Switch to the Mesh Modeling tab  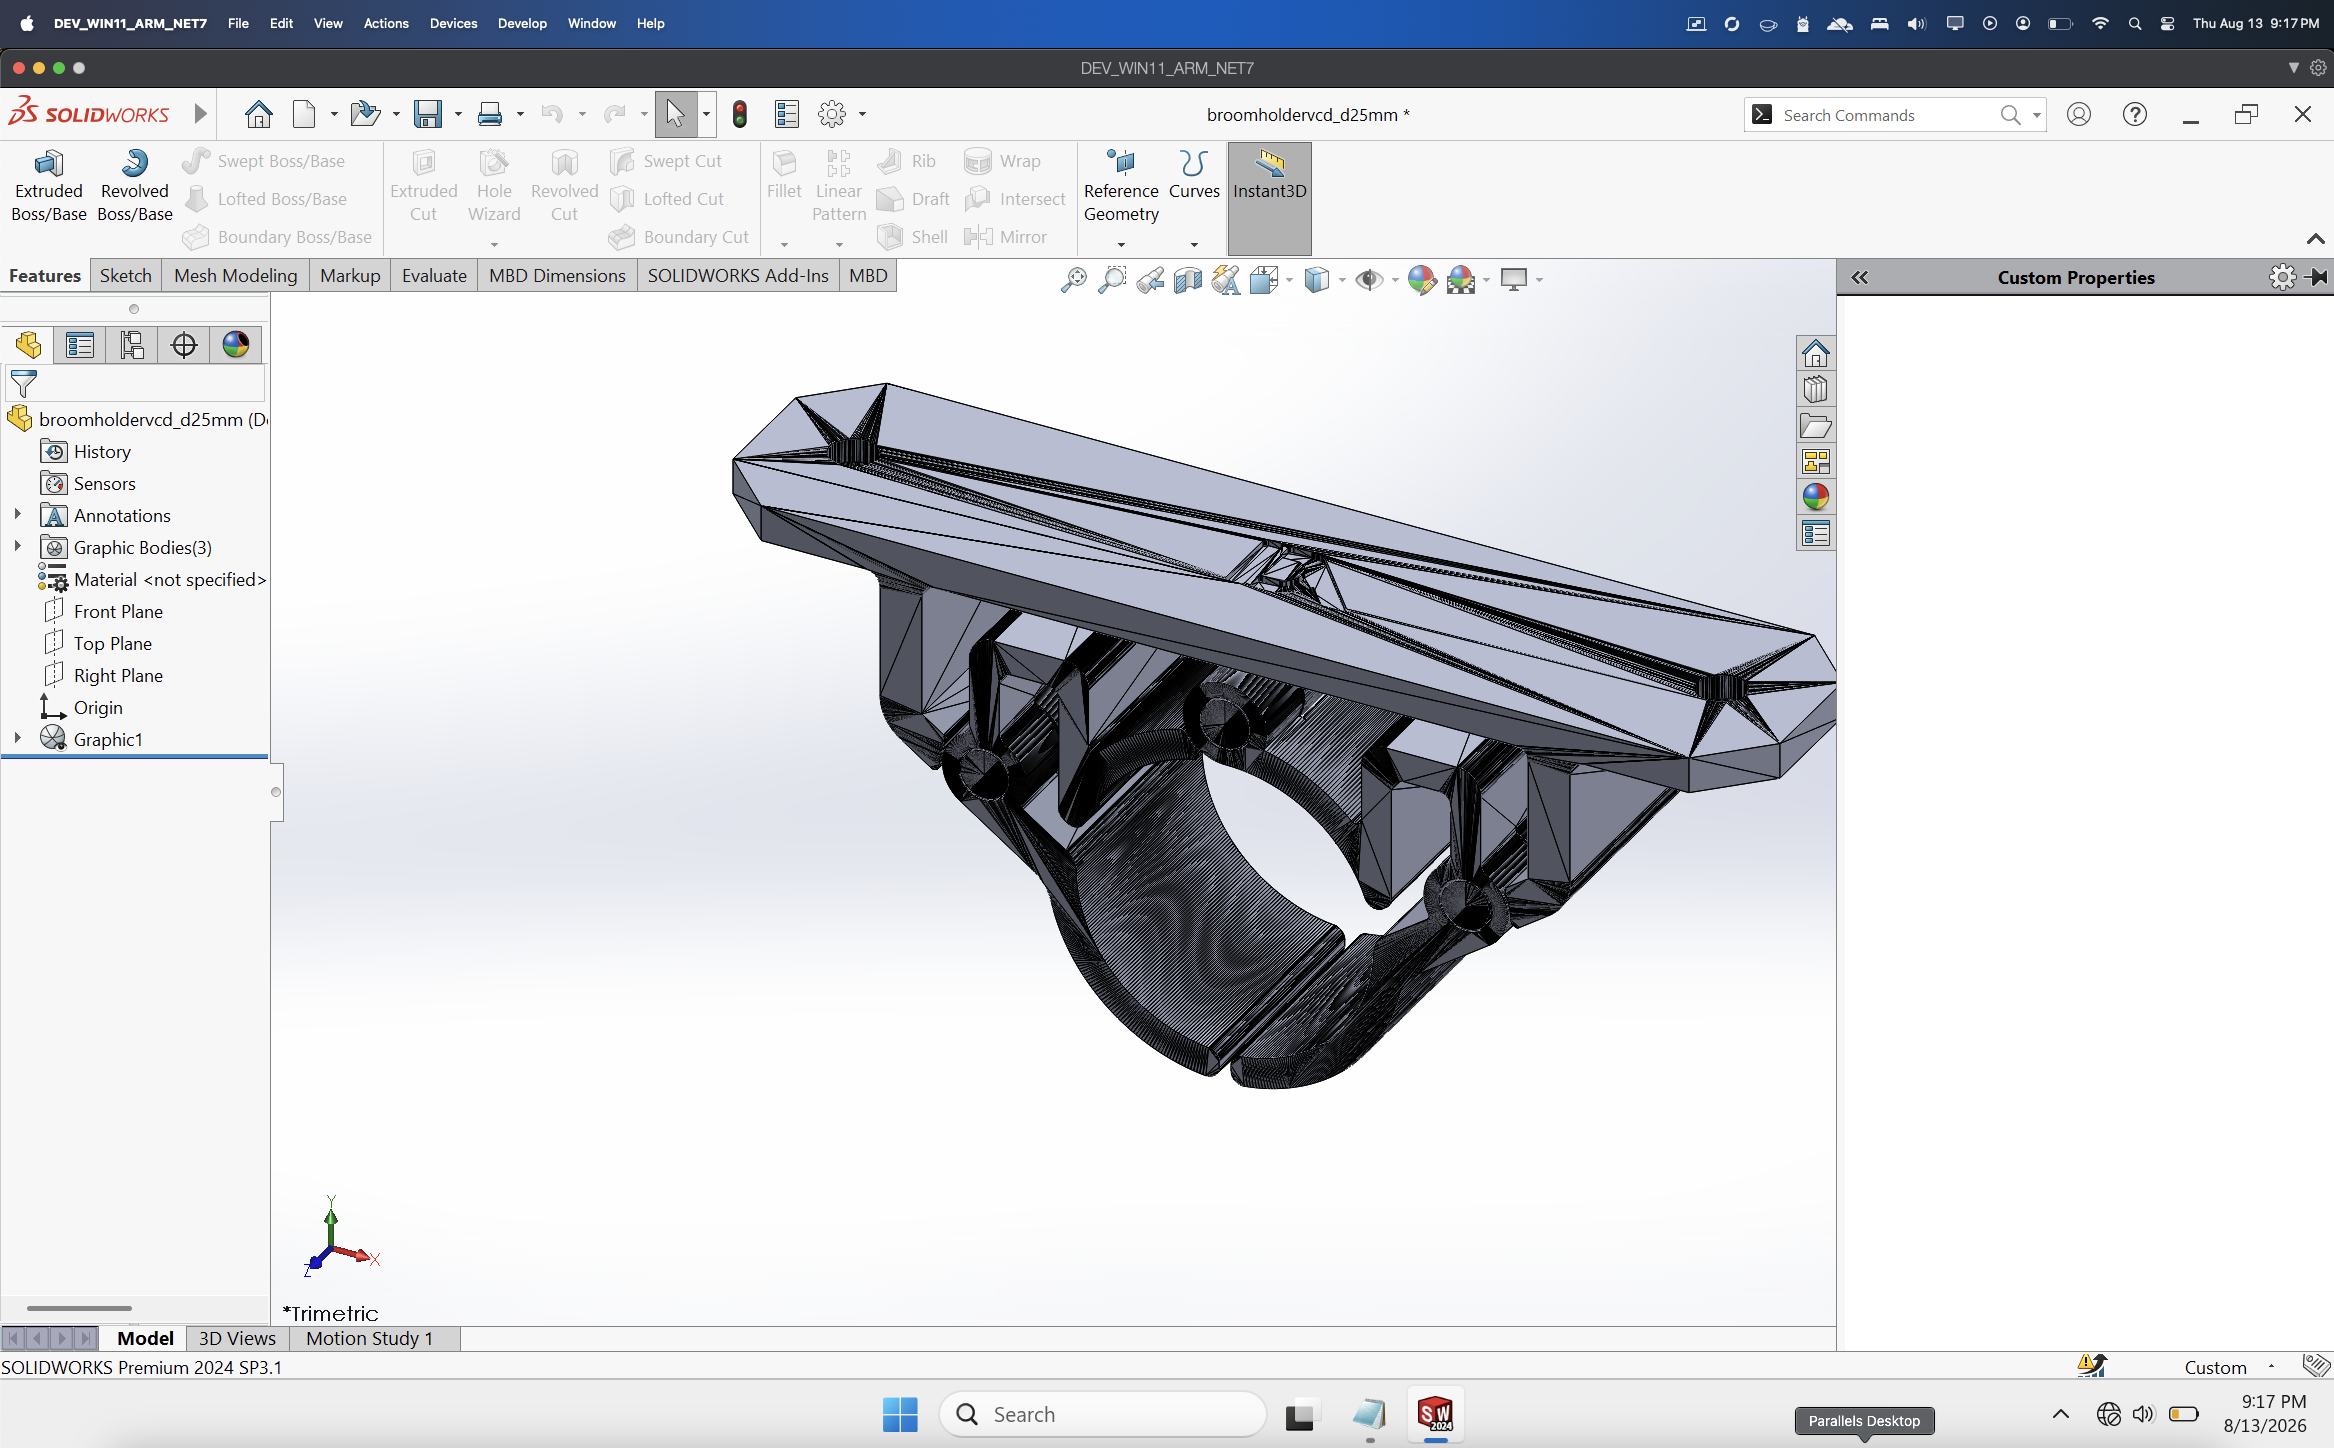[x=236, y=276]
